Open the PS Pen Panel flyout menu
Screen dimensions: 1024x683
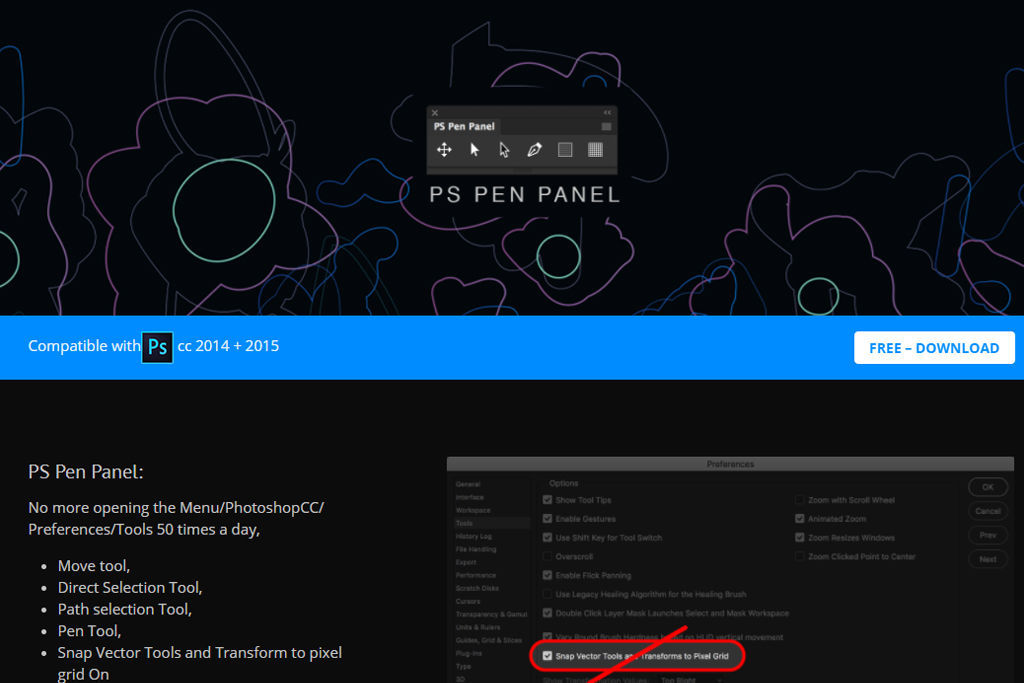tap(607, 127)
